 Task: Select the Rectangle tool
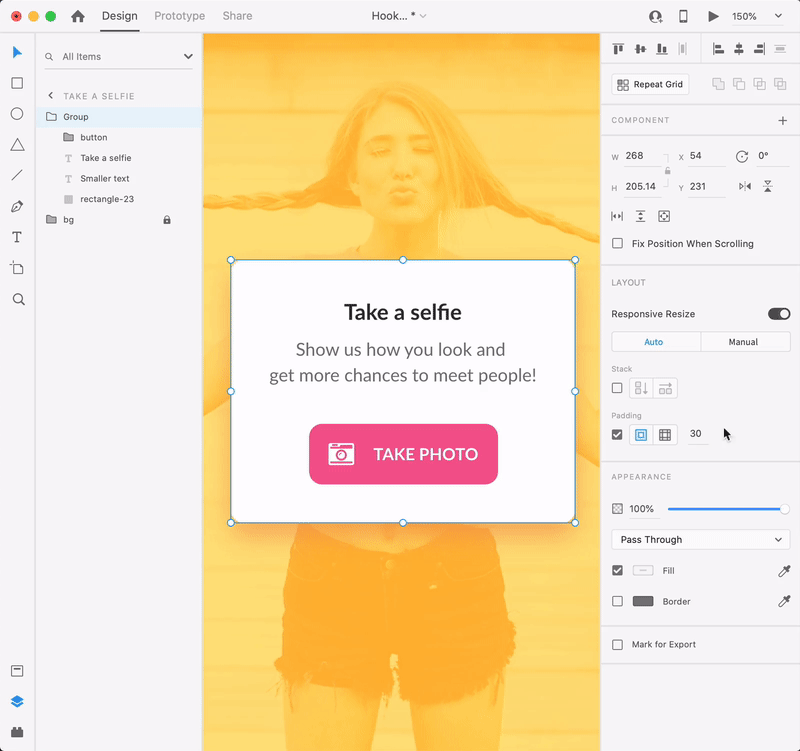[x=17, y=84]
